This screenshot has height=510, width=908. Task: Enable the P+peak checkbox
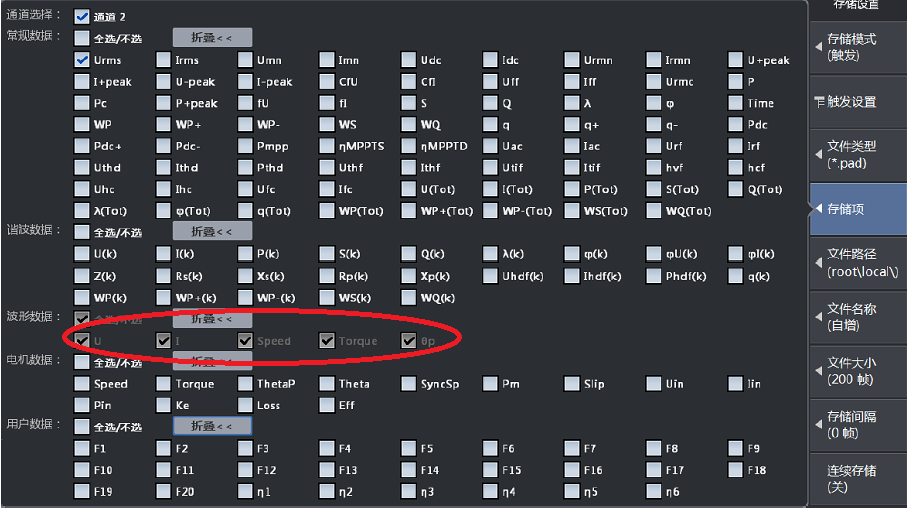163,103
